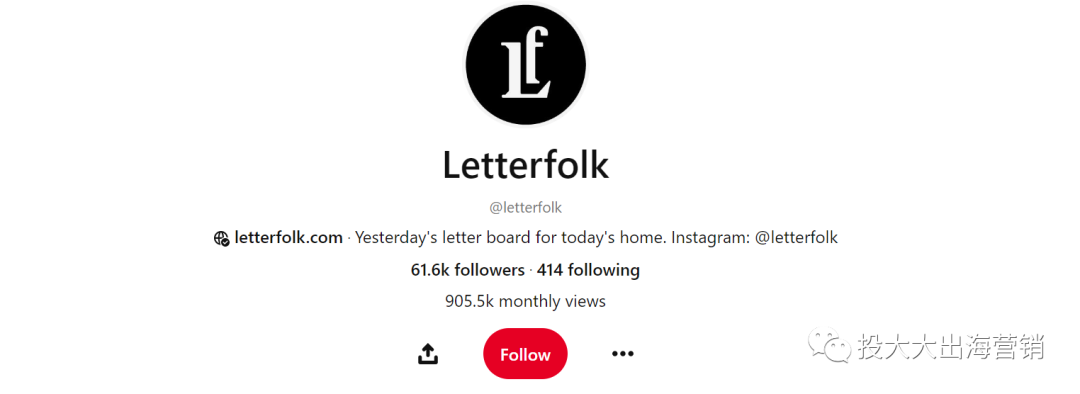Click the word "following" beside 414
This screenshot has width=1080, height=394.
pyautogui.click(x=603, y=270)
